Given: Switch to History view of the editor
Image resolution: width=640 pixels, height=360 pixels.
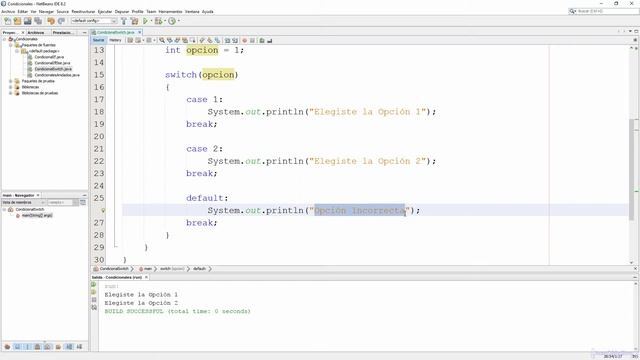Looking at the screenshot, I should (x=115, y=40).
